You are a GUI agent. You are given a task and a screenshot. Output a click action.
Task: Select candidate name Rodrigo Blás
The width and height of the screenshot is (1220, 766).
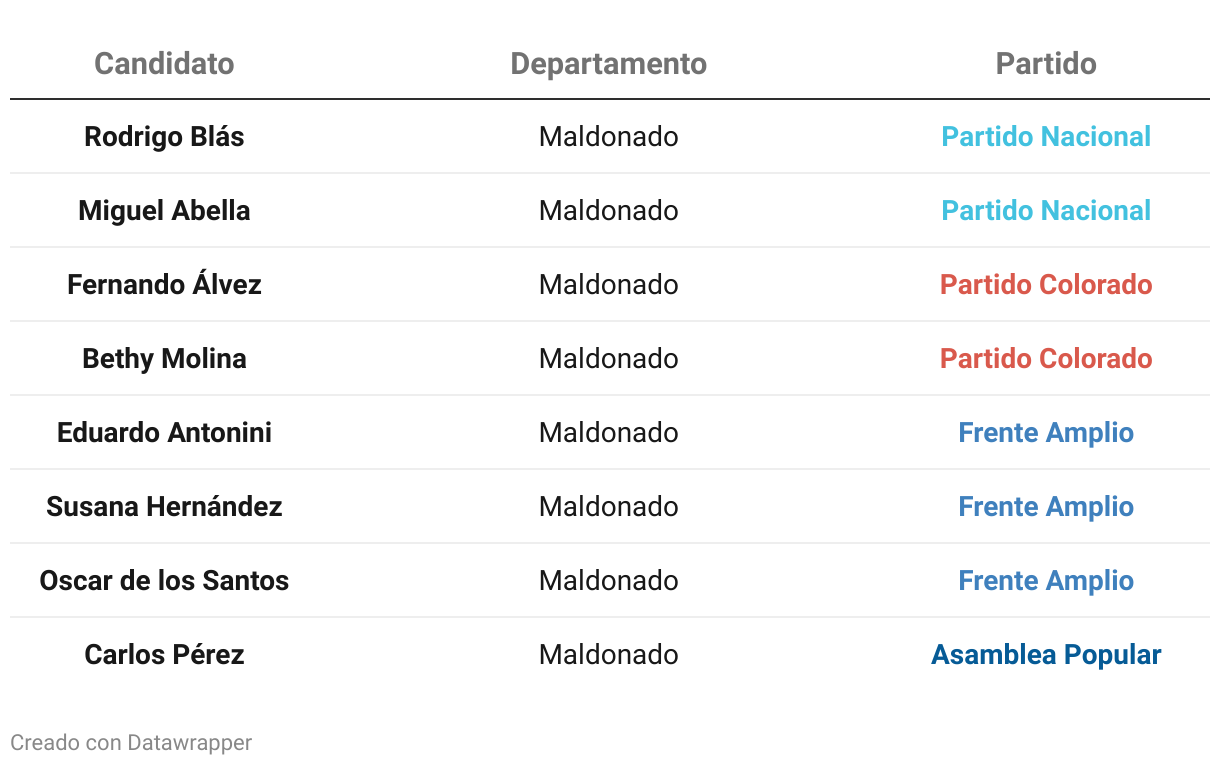164,137
